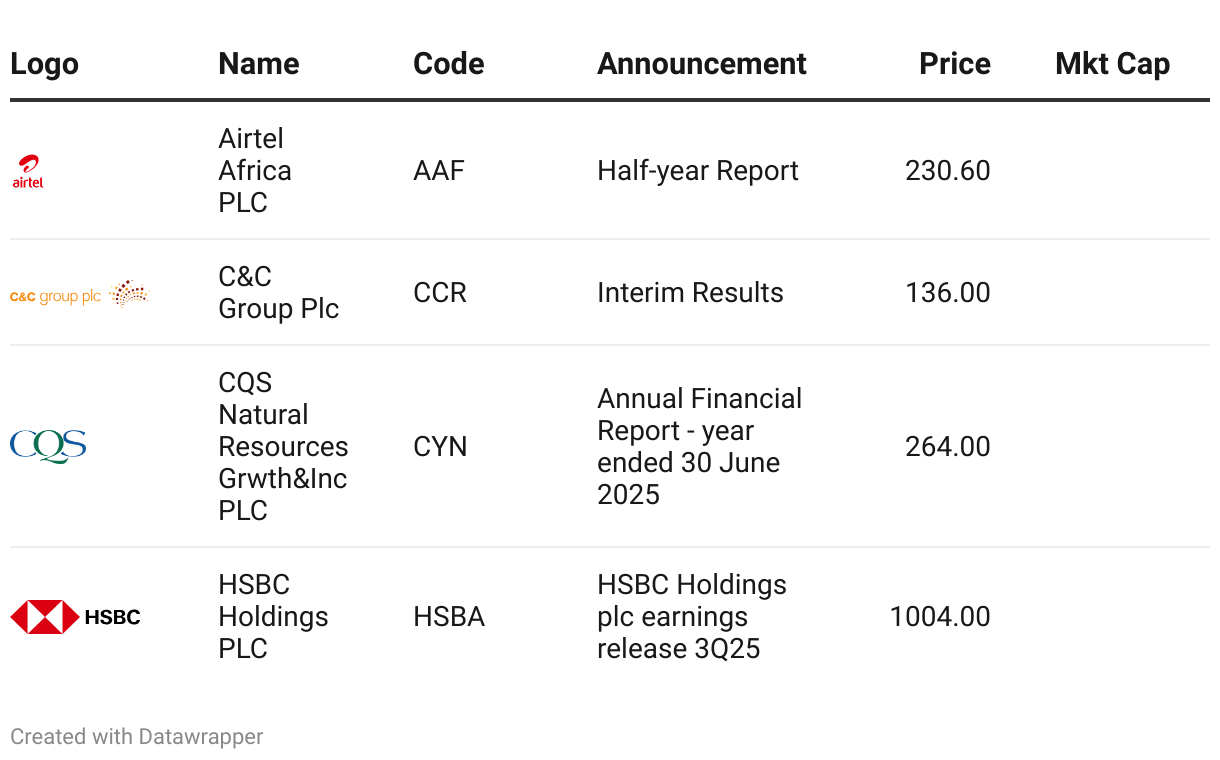Click the CYN ticker code

[x=440, y=446]
